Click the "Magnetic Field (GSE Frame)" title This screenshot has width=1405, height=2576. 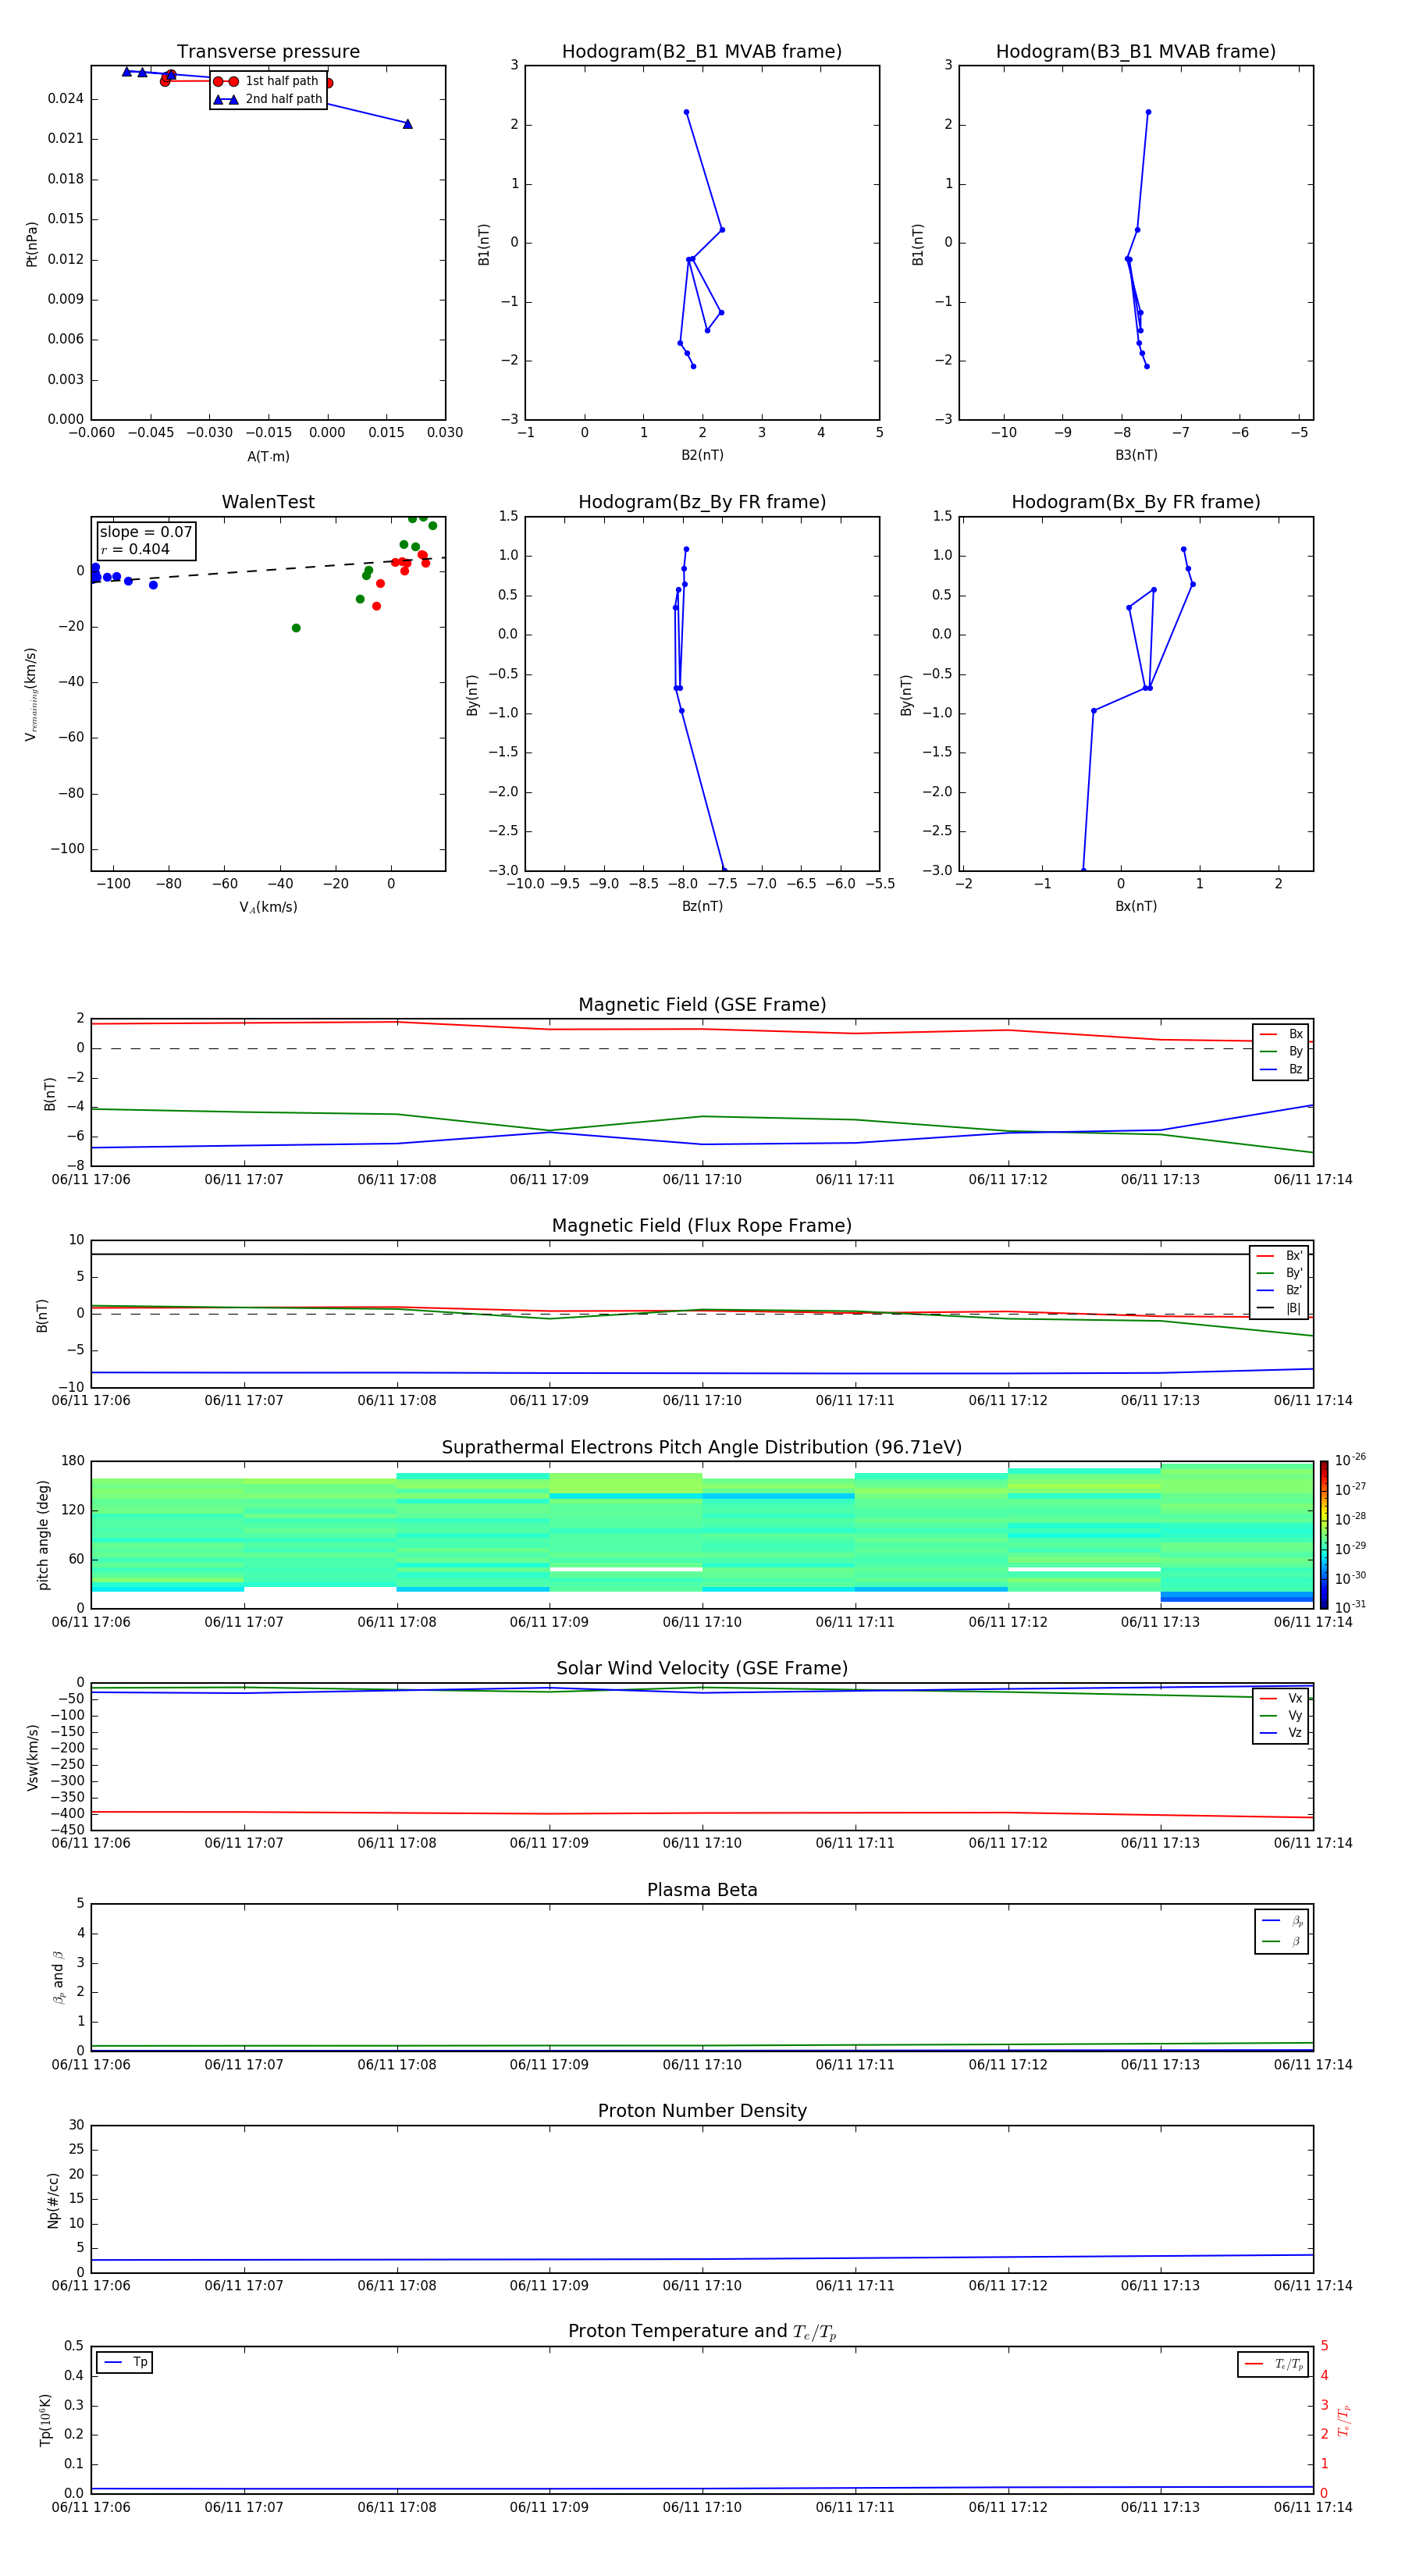(702, 1005)
